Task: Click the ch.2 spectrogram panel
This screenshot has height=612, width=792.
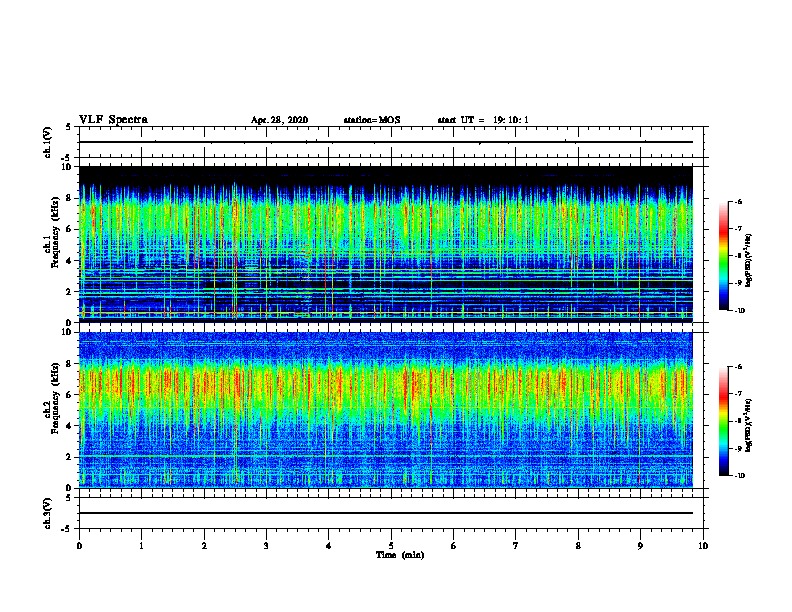Action: pyautogui.click(x=386, y=410)
